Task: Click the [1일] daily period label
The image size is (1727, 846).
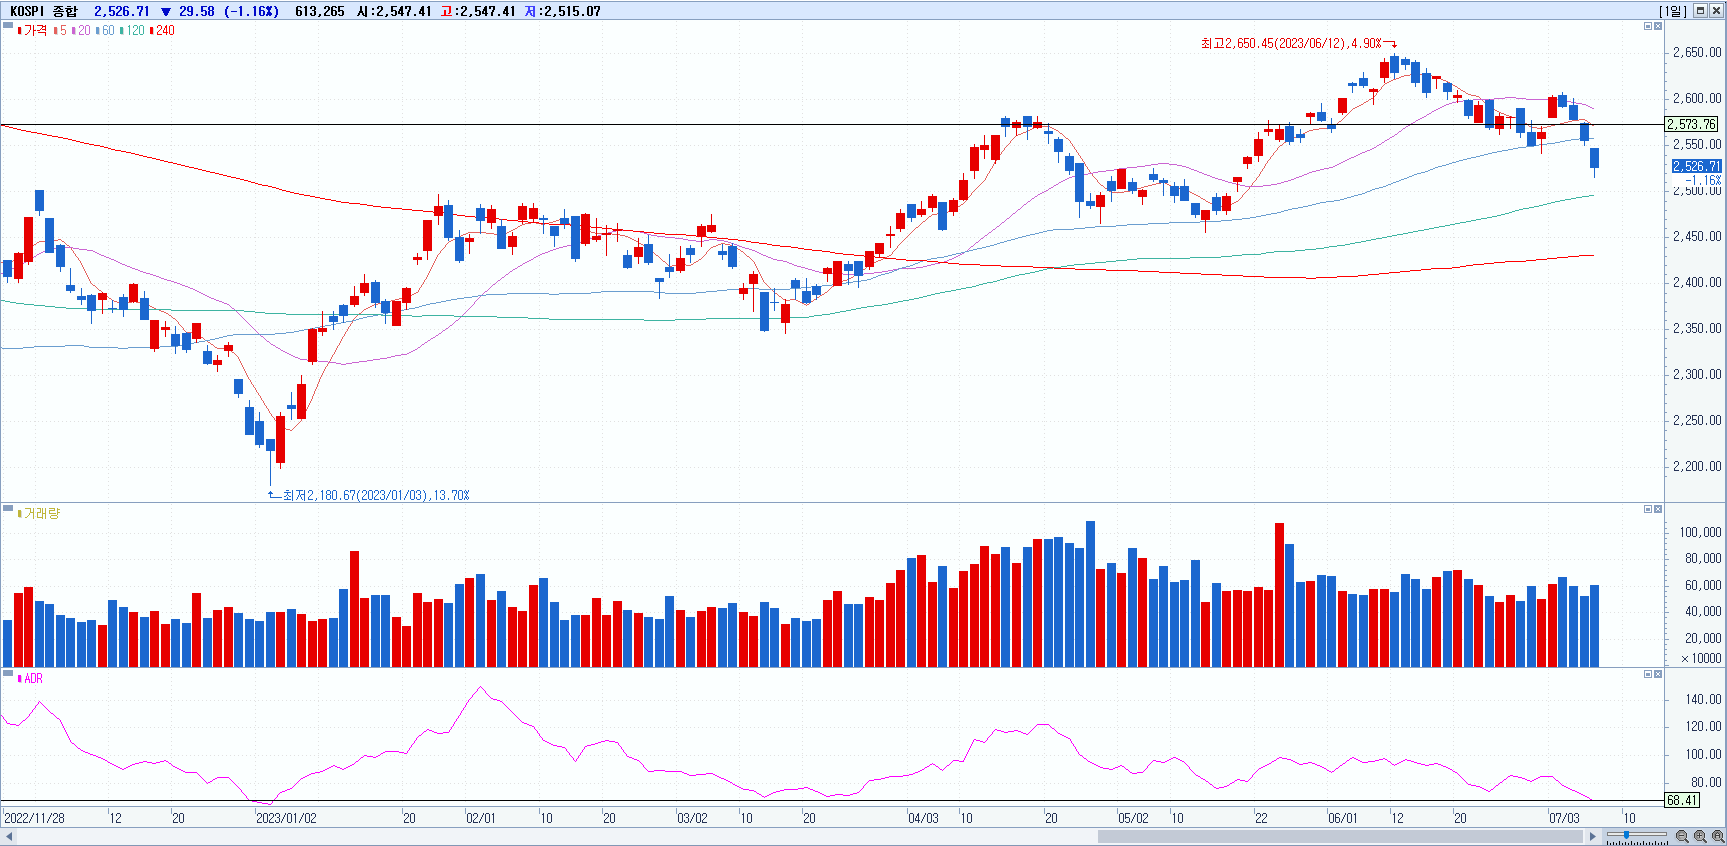Action: 1673,11
